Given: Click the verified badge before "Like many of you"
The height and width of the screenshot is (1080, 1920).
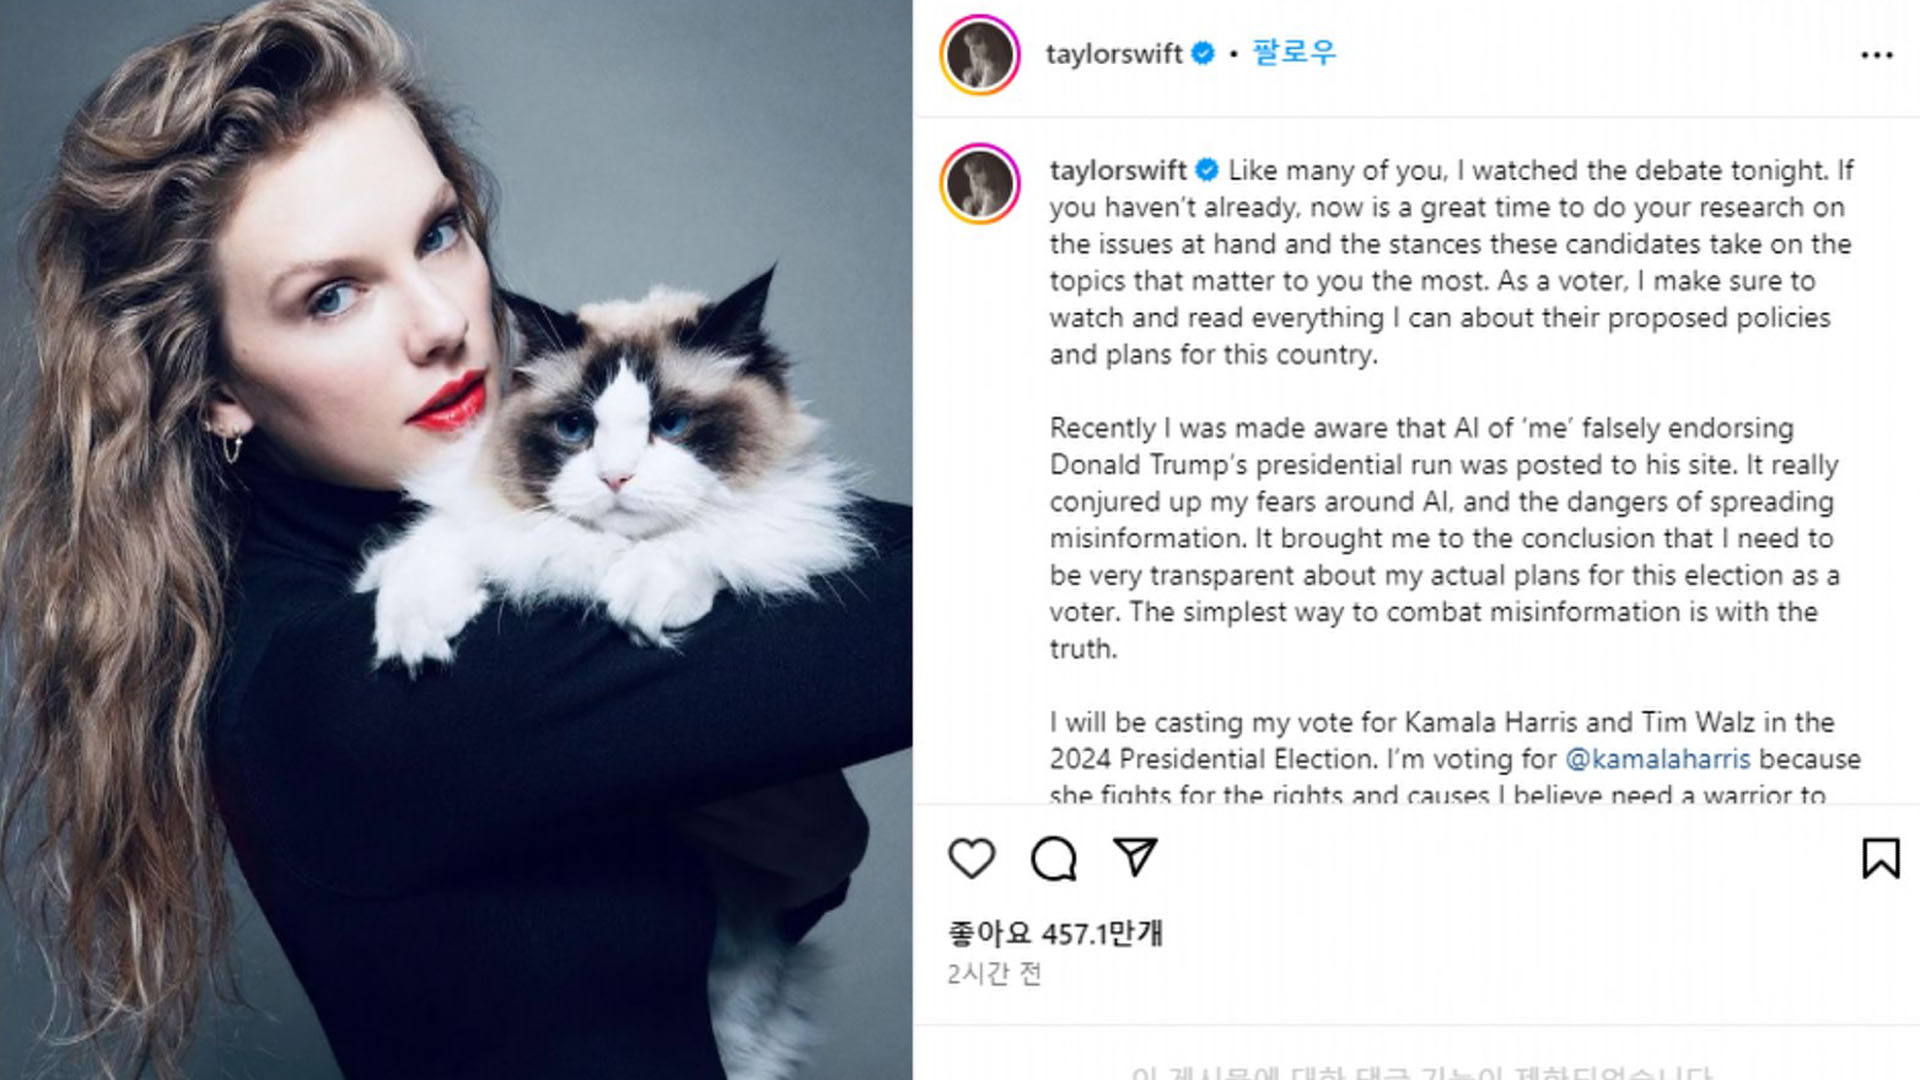Looking at the screenshot, I should [1207, 170].
